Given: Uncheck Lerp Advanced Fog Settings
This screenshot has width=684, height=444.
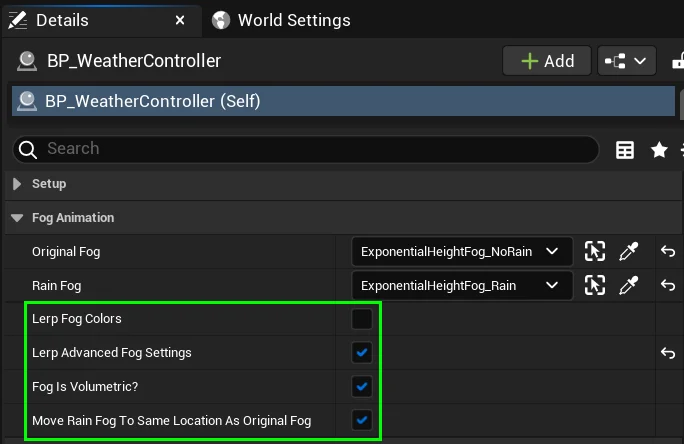Looking at the screenshot, I should (362, 353).
